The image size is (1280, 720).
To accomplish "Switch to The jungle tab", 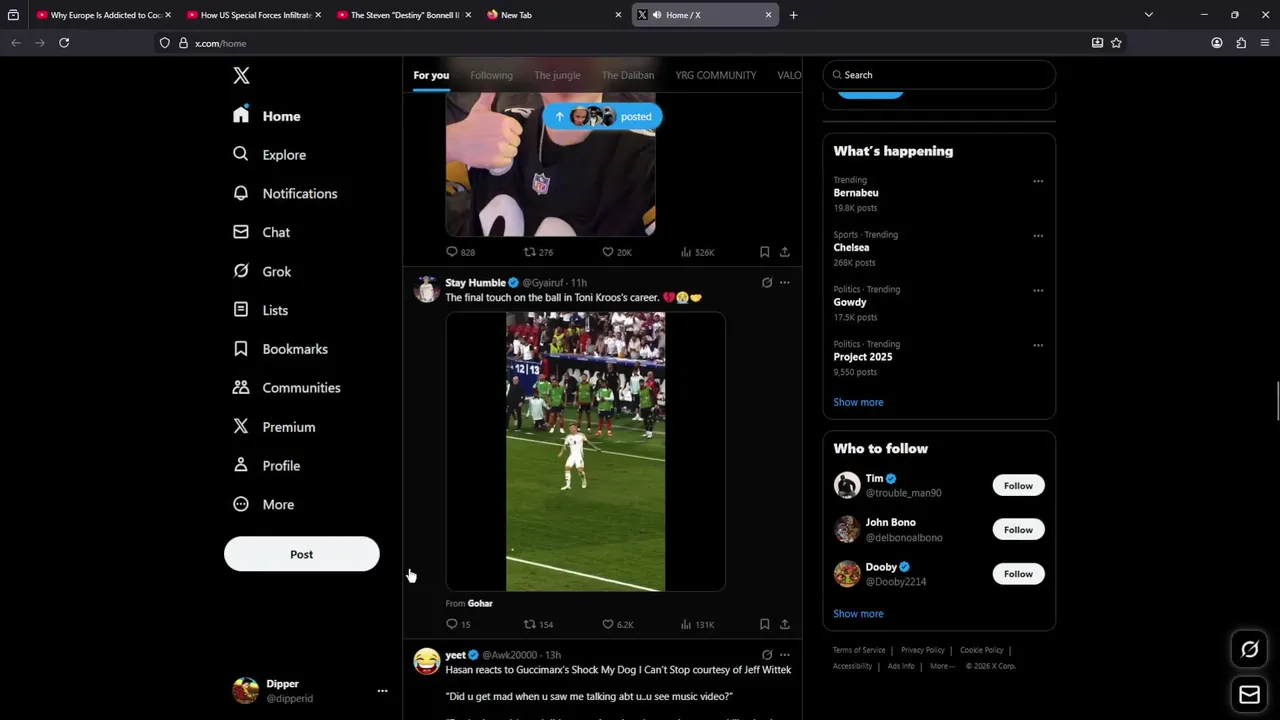I will click(x=557, y=75).
